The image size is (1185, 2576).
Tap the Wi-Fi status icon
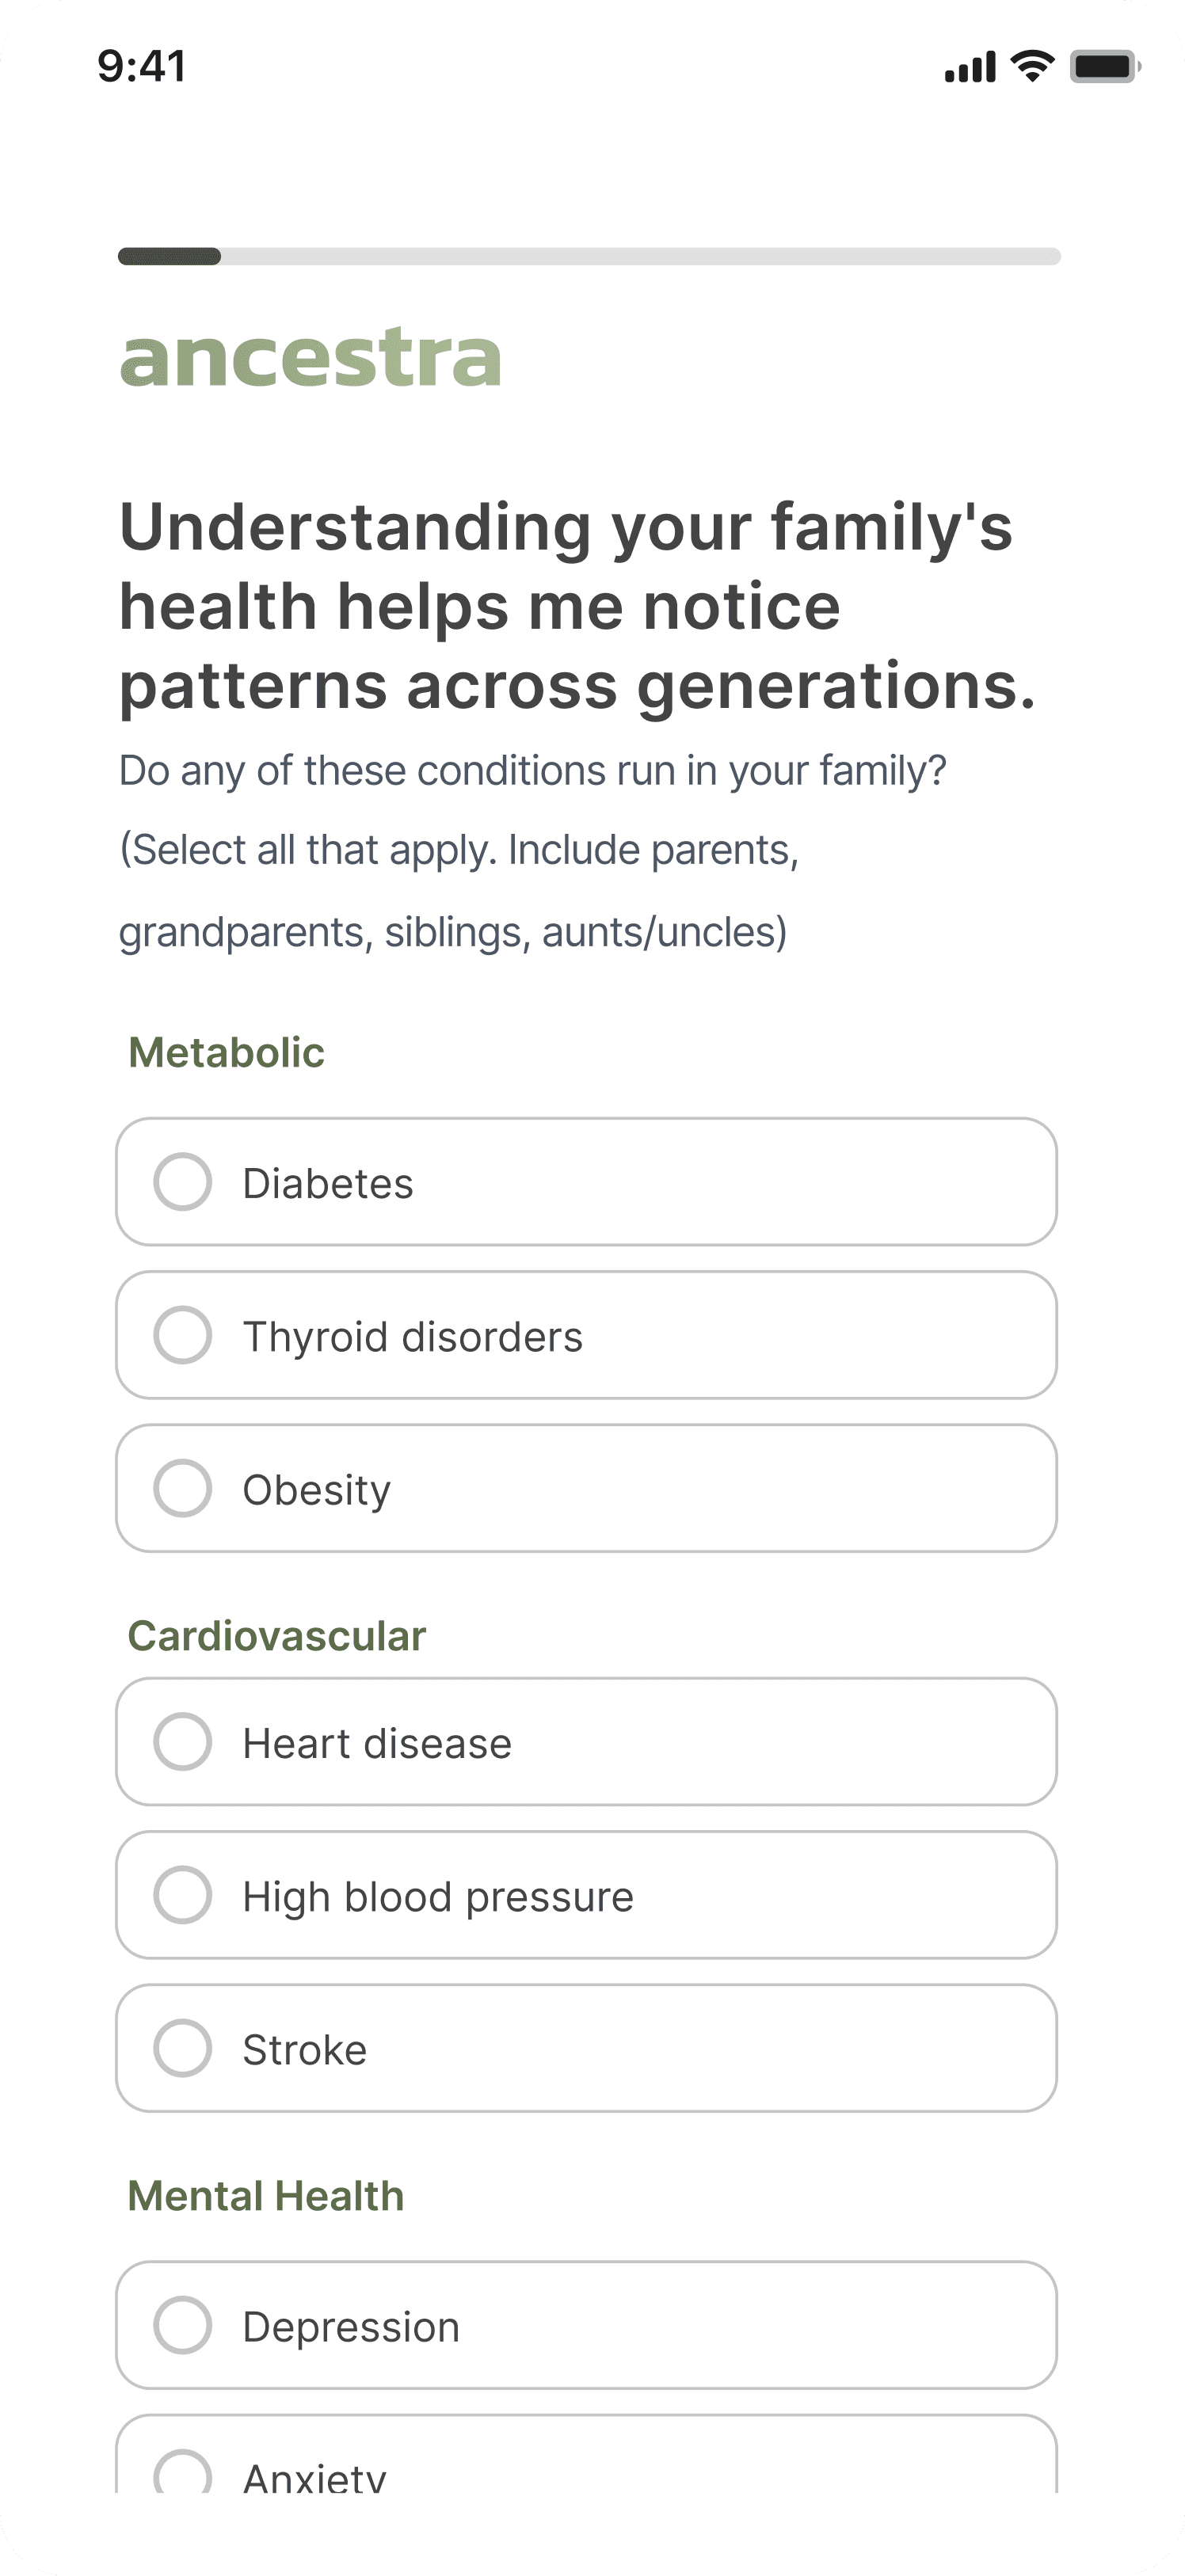pos(1032,66)
